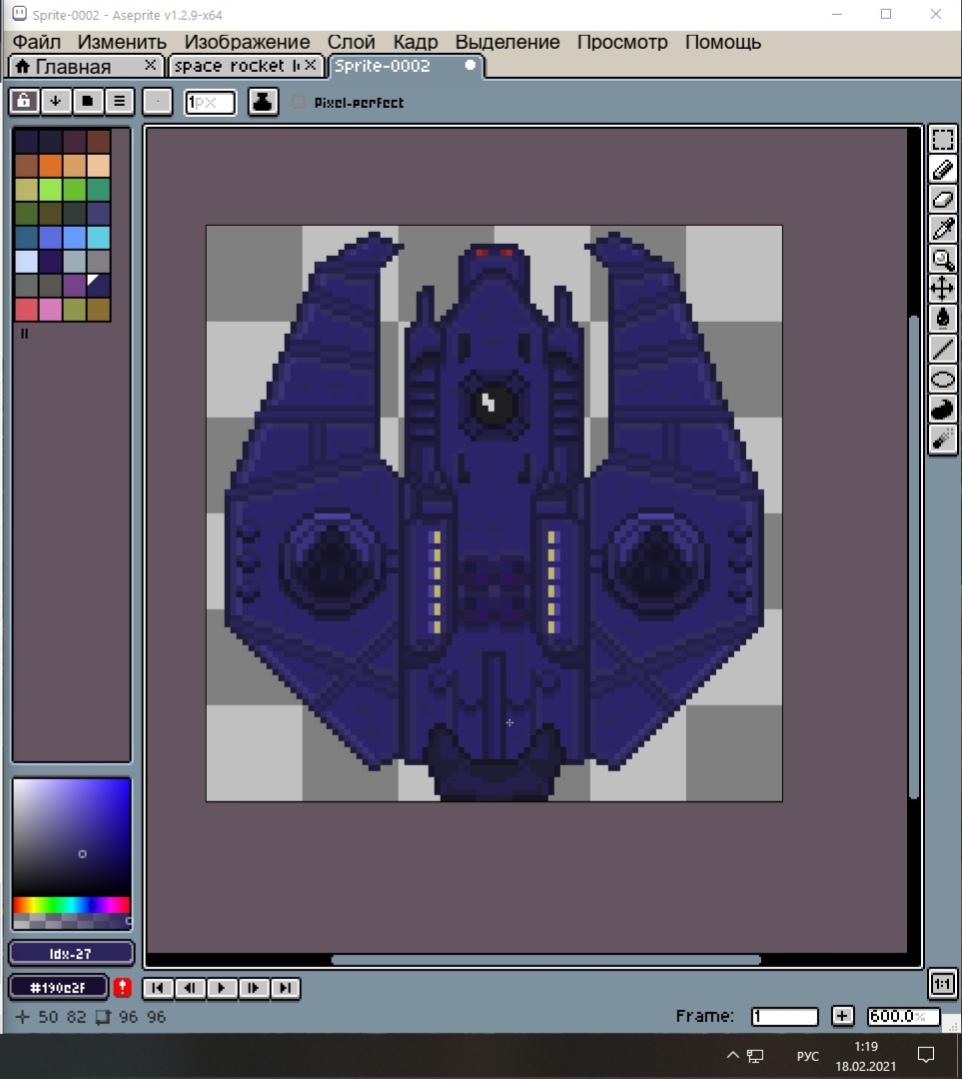Image resolution: width=962 pixels, height=1079 pixels.
Task: Choose the Ellipse shape tool
Action: [x=943, y=379]
